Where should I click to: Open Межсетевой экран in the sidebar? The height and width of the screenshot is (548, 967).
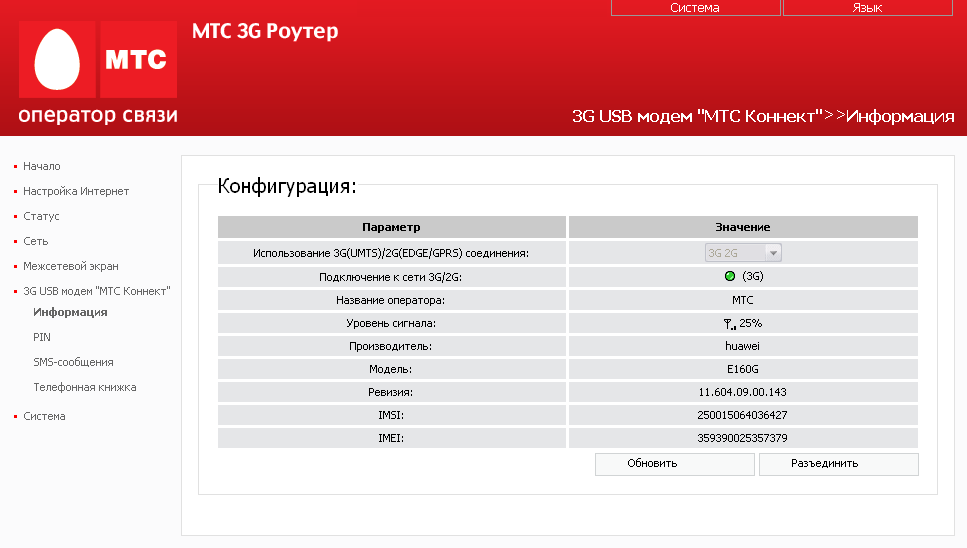(71, 266)
